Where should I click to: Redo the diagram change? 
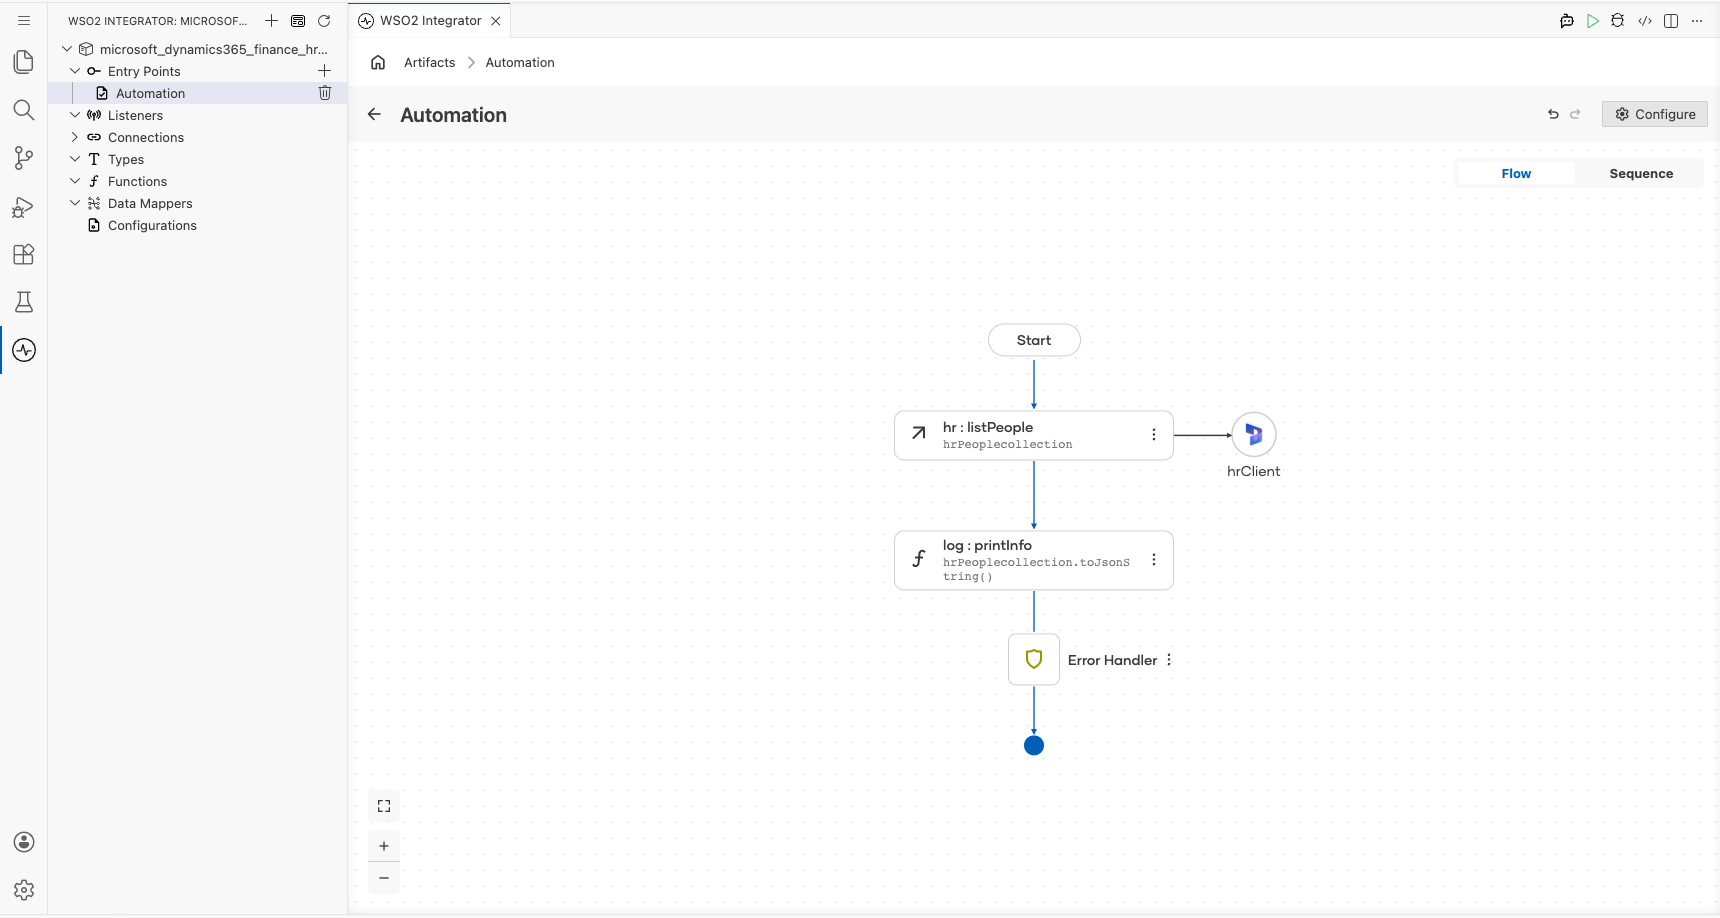1575,114
